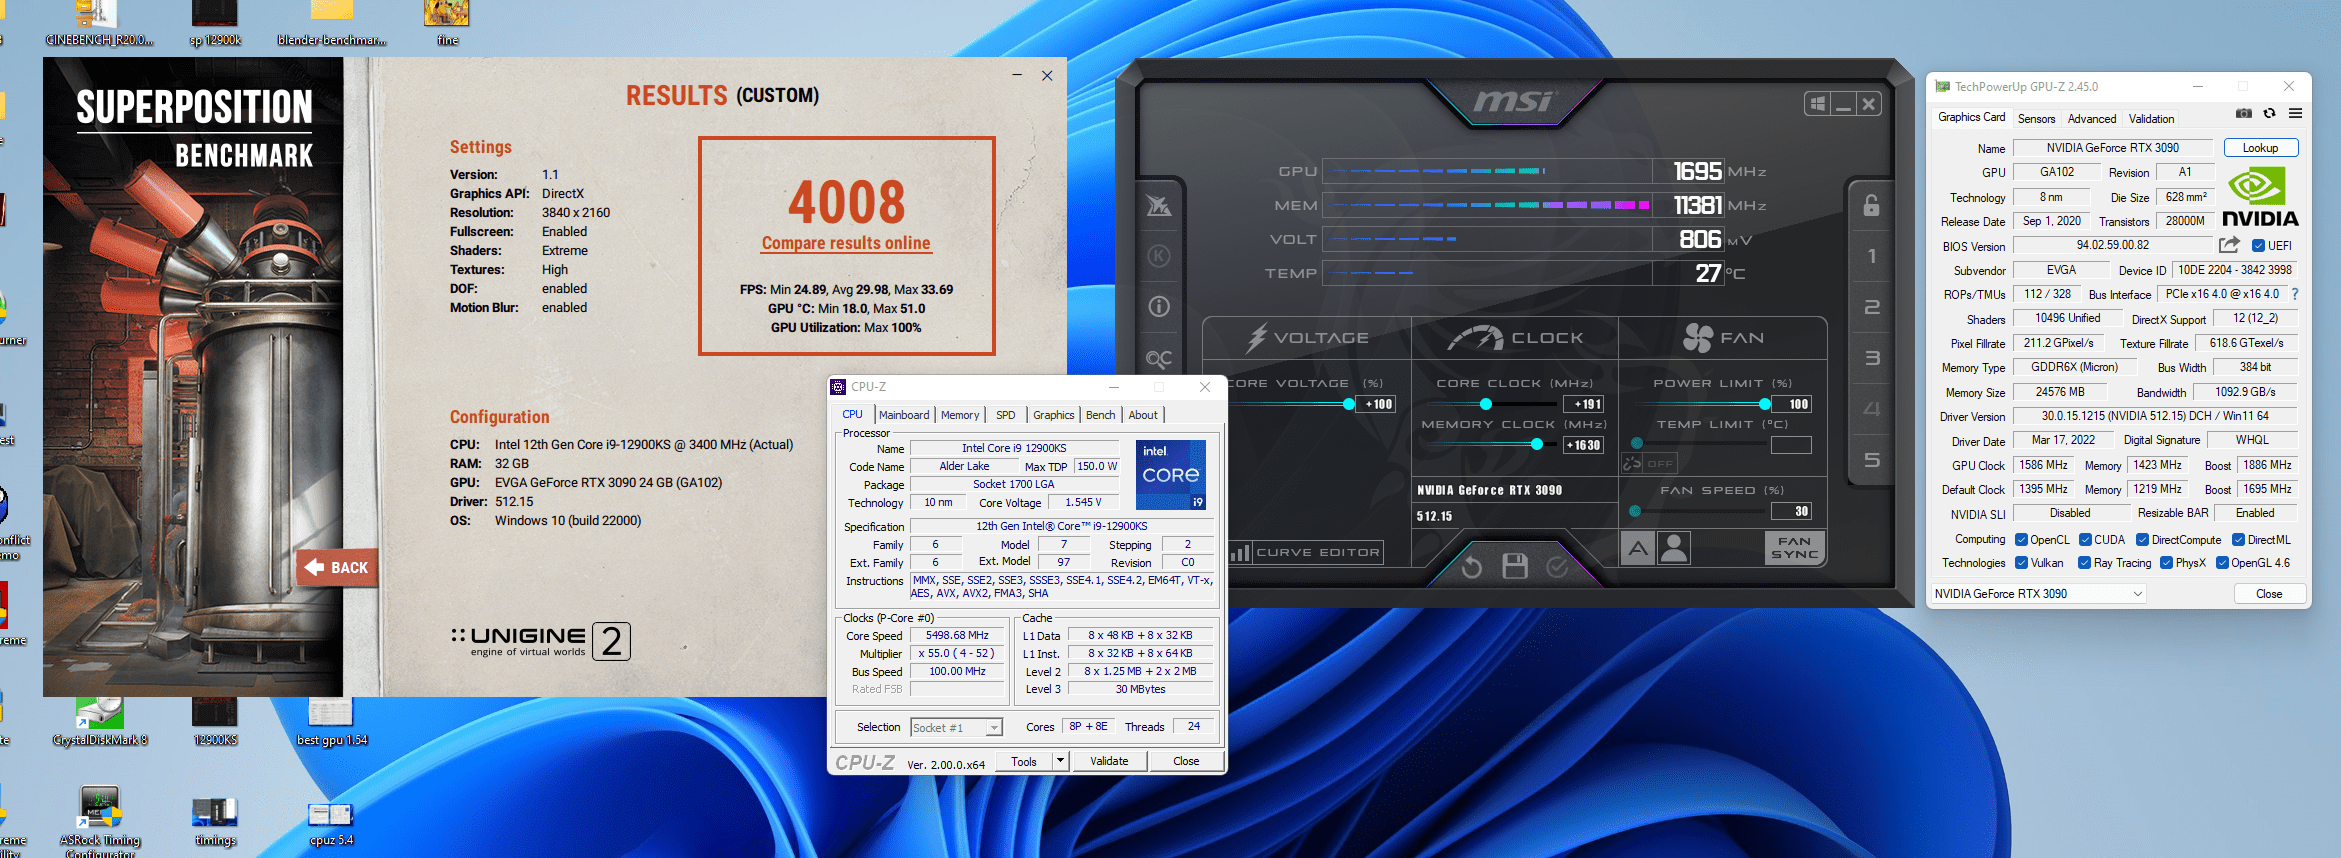Click the Windows startup icon in Afterburner

[x=1817, y=103]
